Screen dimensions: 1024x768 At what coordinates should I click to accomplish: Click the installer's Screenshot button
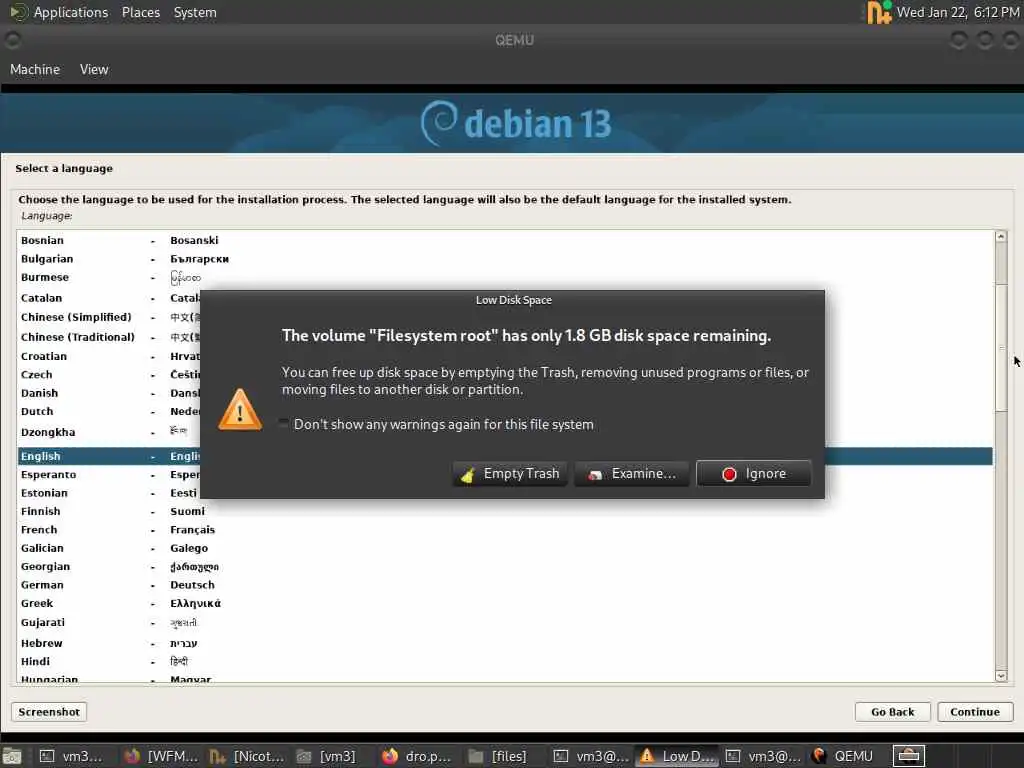(49, 712)
